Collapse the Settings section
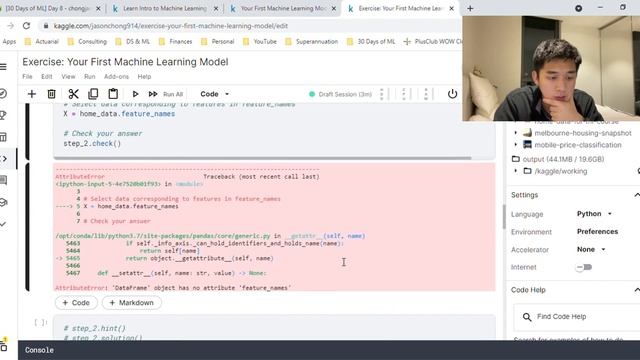This screenshot has height=360, width=640. [x=636, y=195]
